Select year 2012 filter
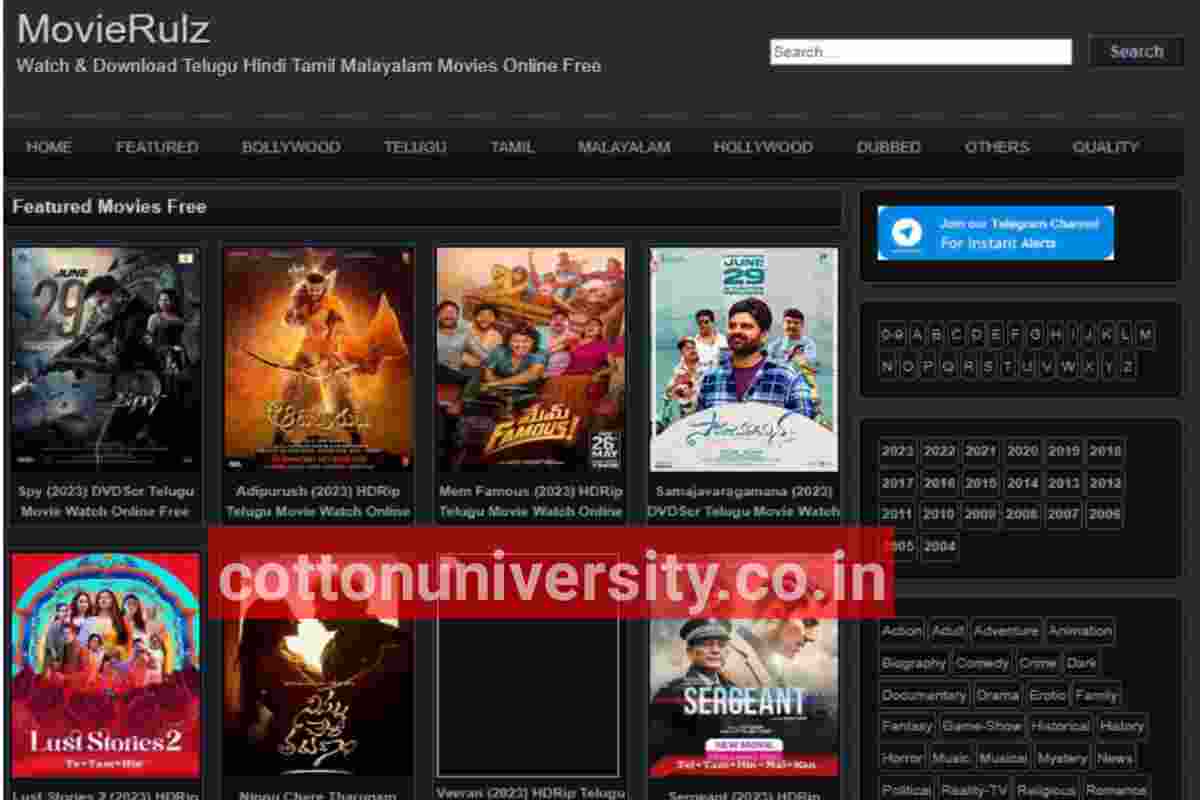The image size is (1200, 800). point(1105,483)
